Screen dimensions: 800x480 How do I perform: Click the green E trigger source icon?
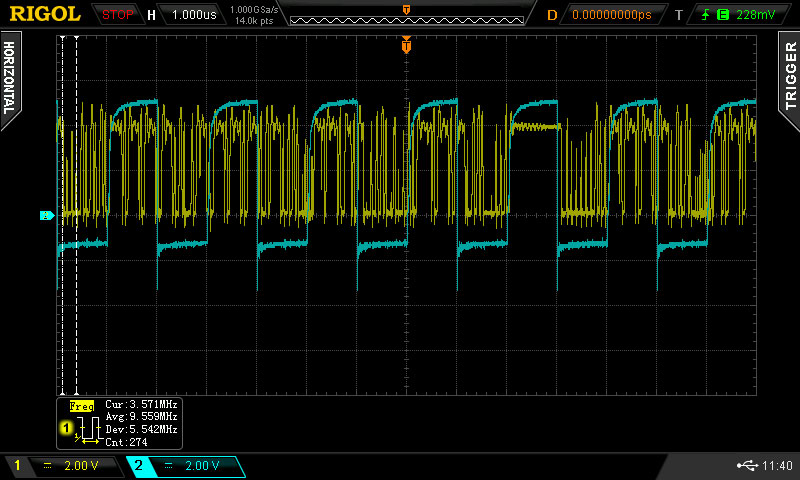coord(723,15)
